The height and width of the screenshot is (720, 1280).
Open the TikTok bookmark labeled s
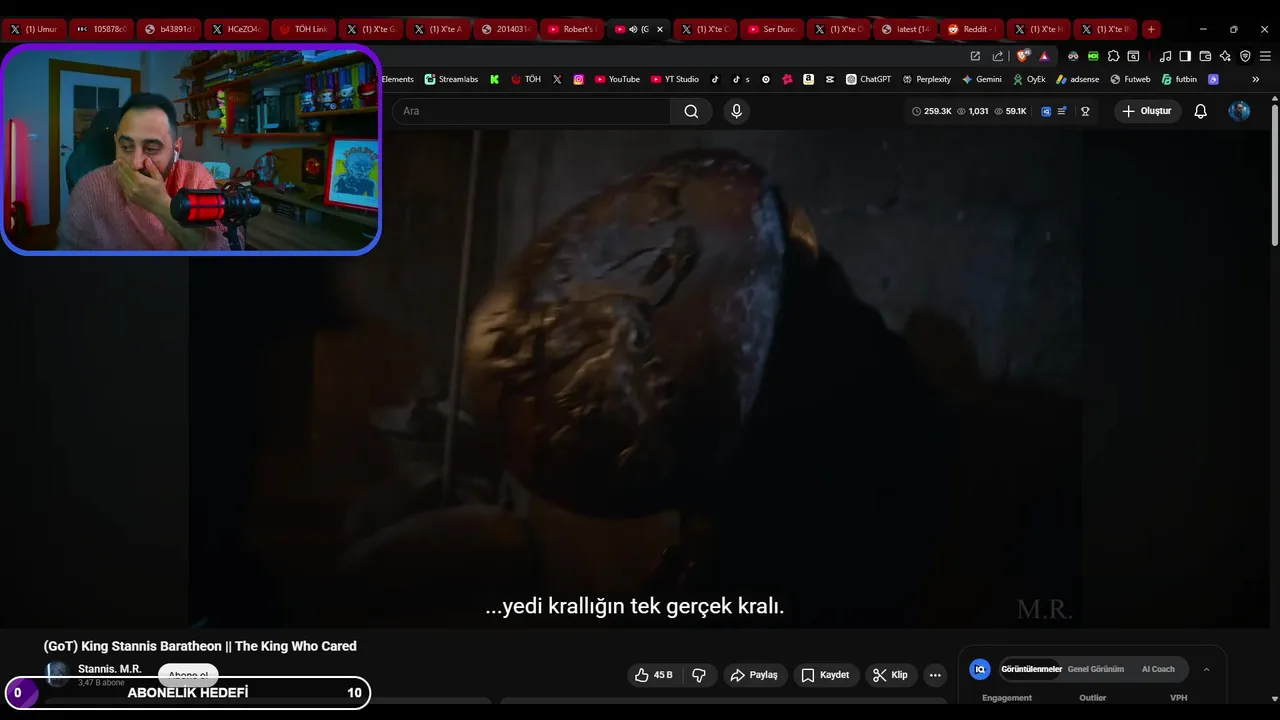pos(740,79)
